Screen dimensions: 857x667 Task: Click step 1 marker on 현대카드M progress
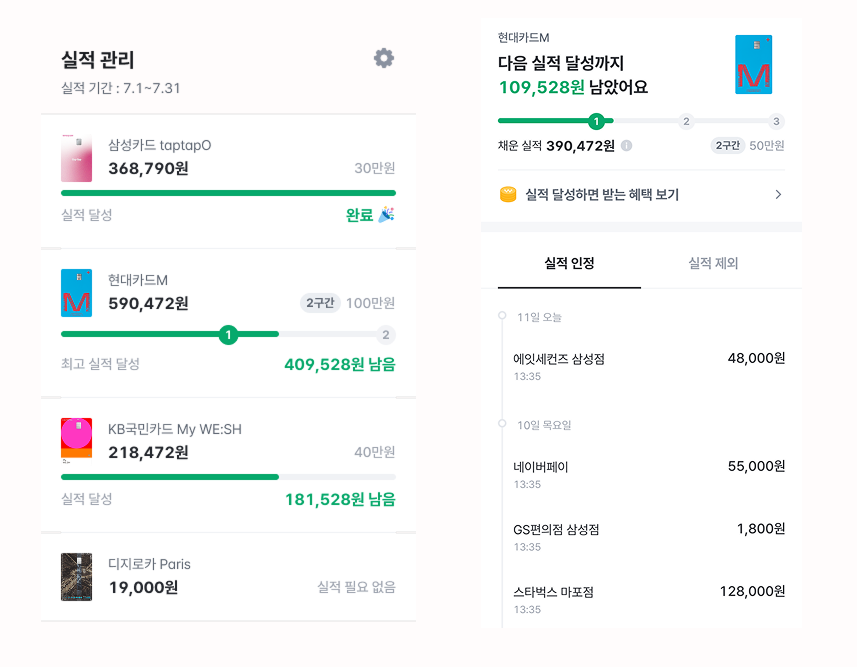(228, 335)
